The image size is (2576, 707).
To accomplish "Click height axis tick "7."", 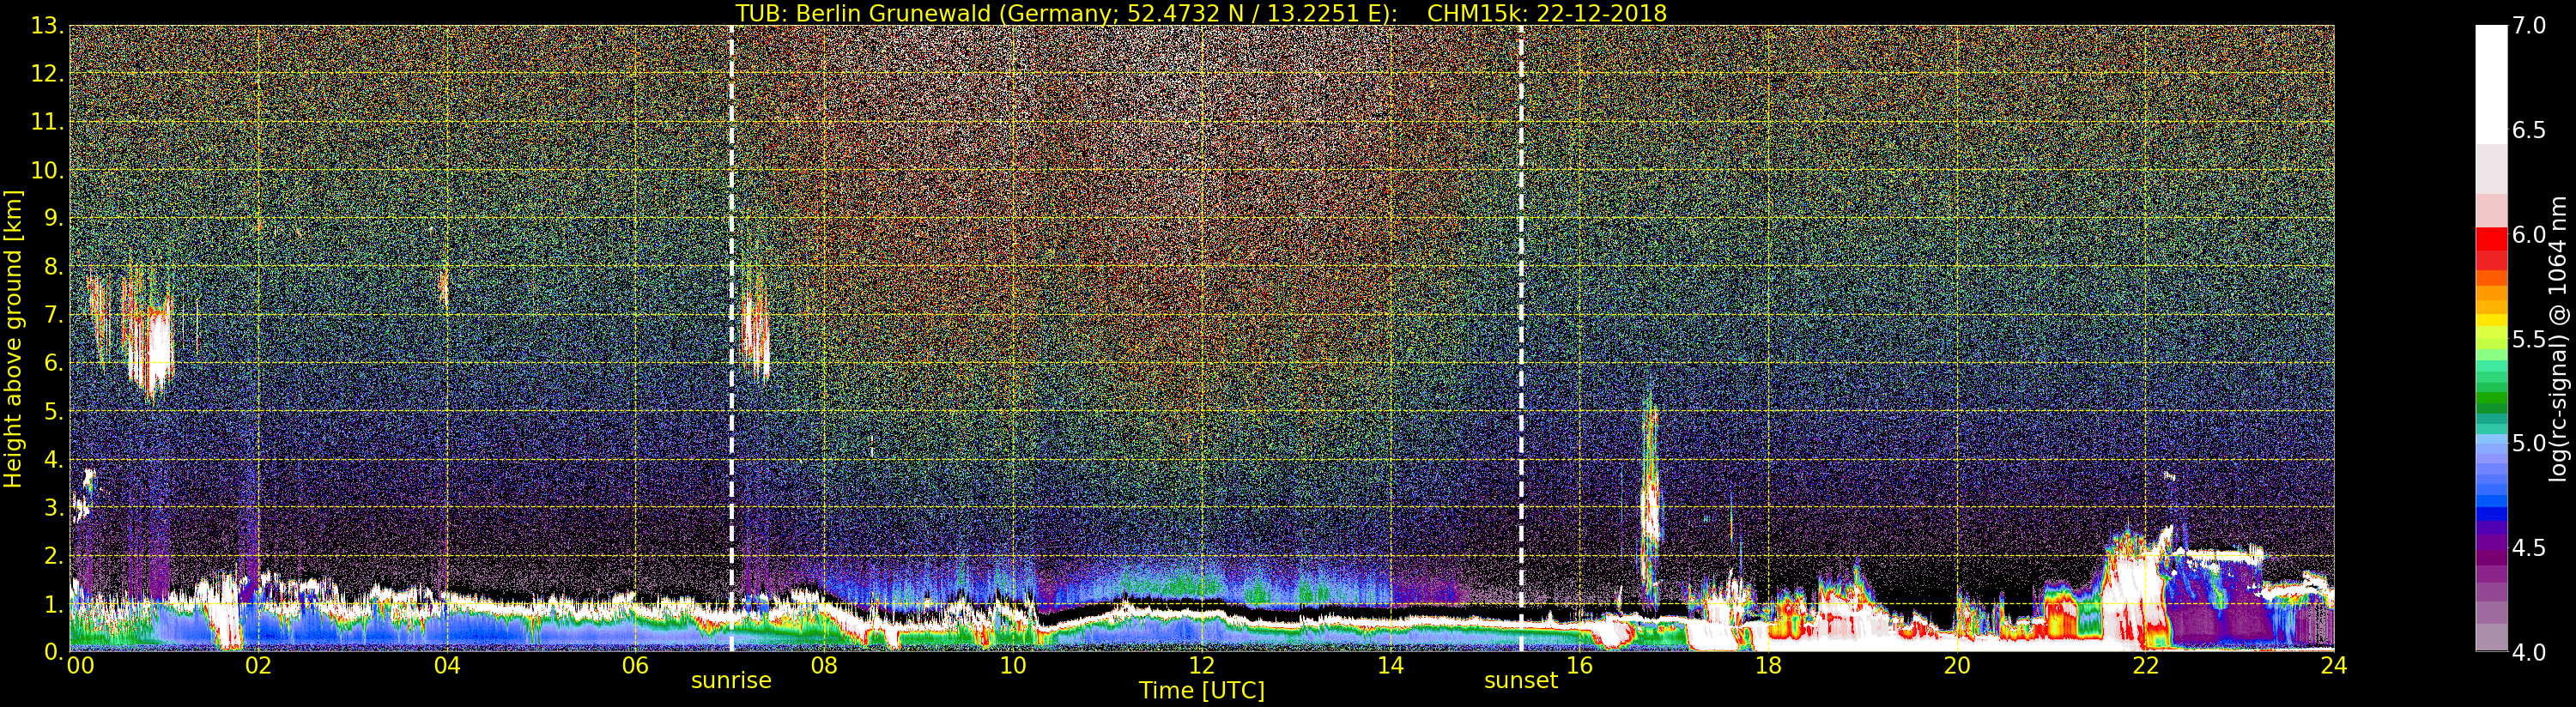I will [53, 315].
